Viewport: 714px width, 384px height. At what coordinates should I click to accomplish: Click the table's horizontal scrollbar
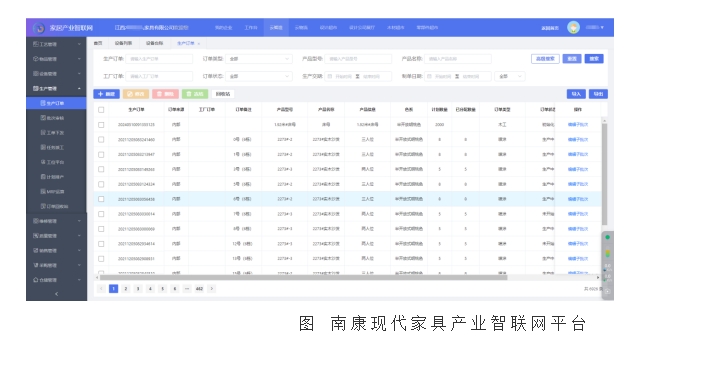click(x=303, y=277)
